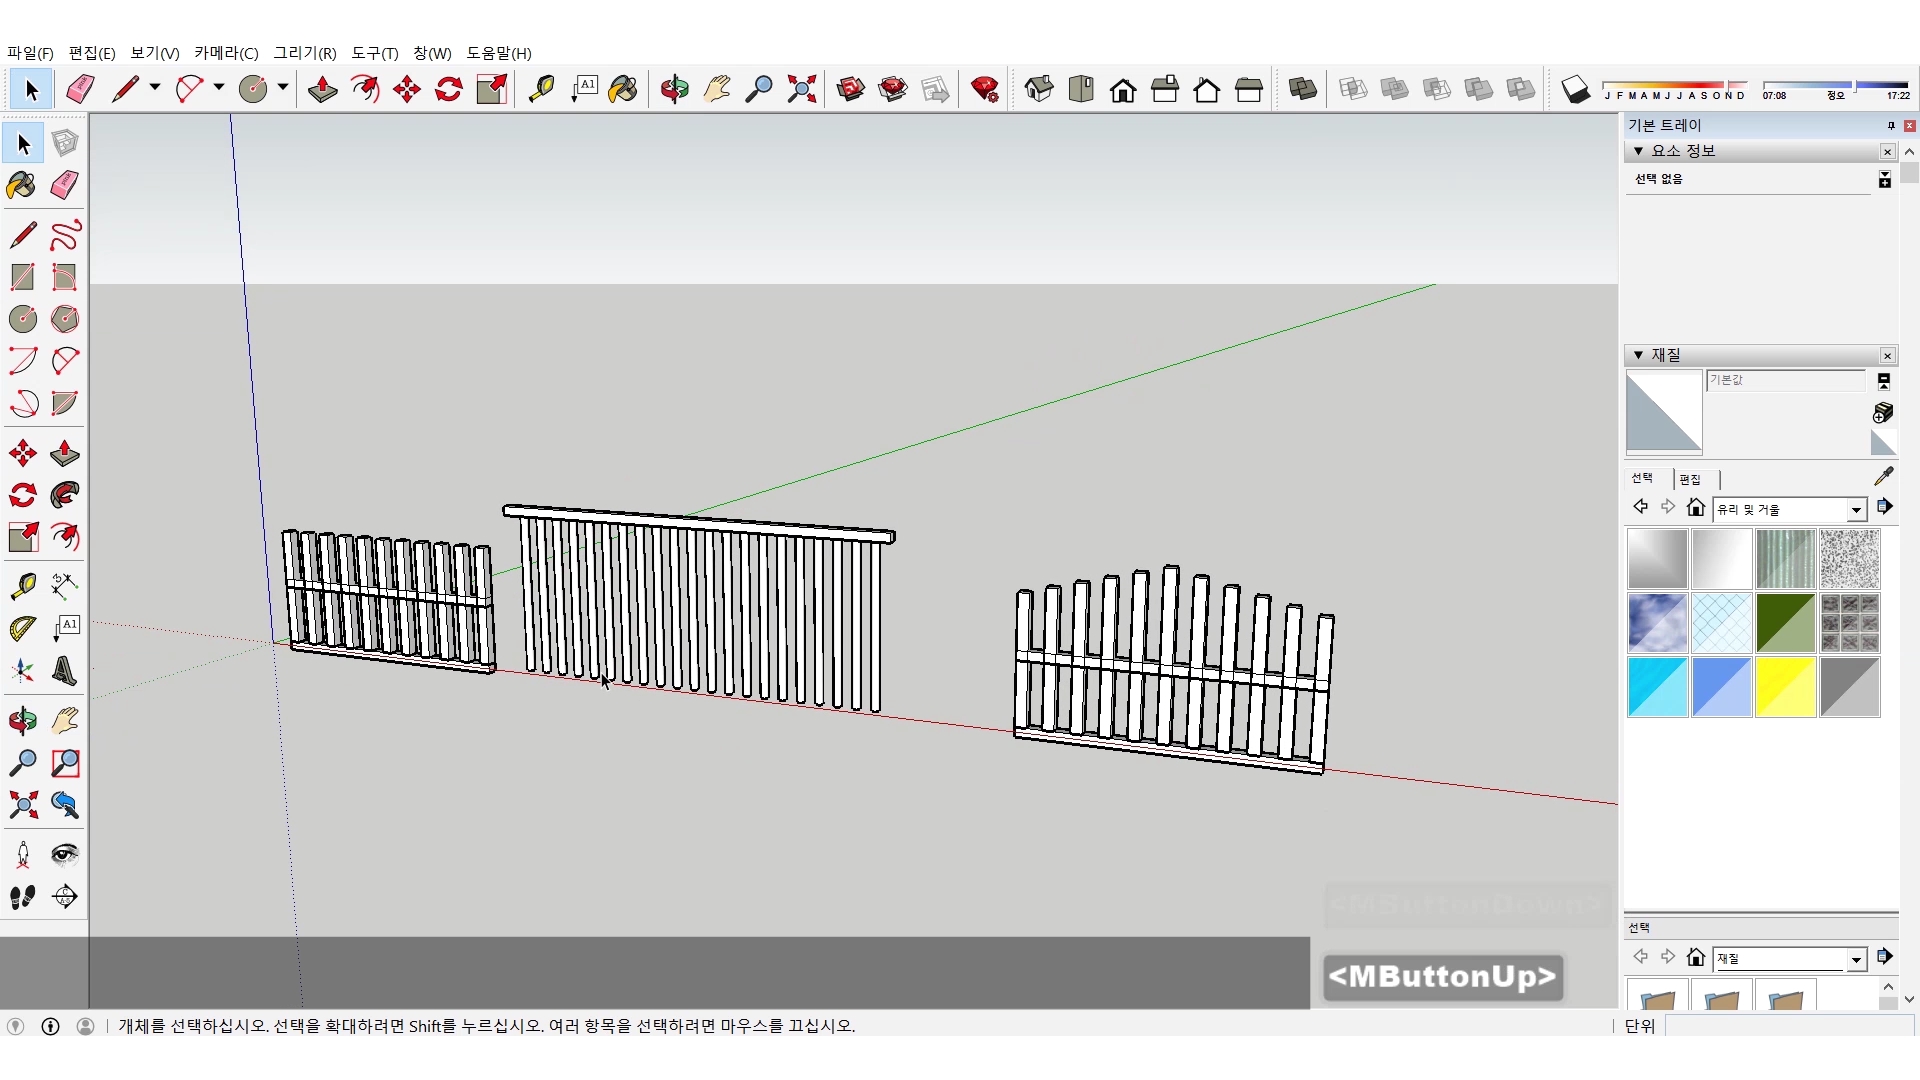Open the 유리 및 거울 material dropdown
This screenshot has height=1080, width=1920.
tap(1856, 510)
